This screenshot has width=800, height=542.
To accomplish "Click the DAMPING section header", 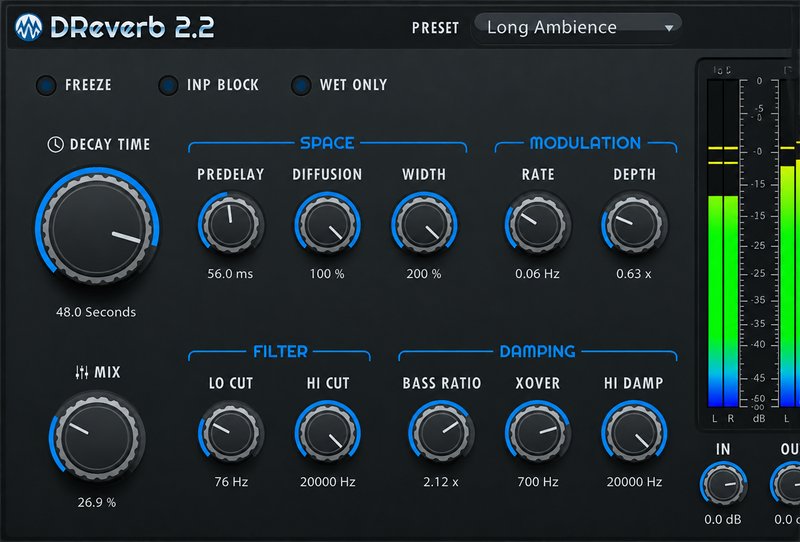I will 537,351.
